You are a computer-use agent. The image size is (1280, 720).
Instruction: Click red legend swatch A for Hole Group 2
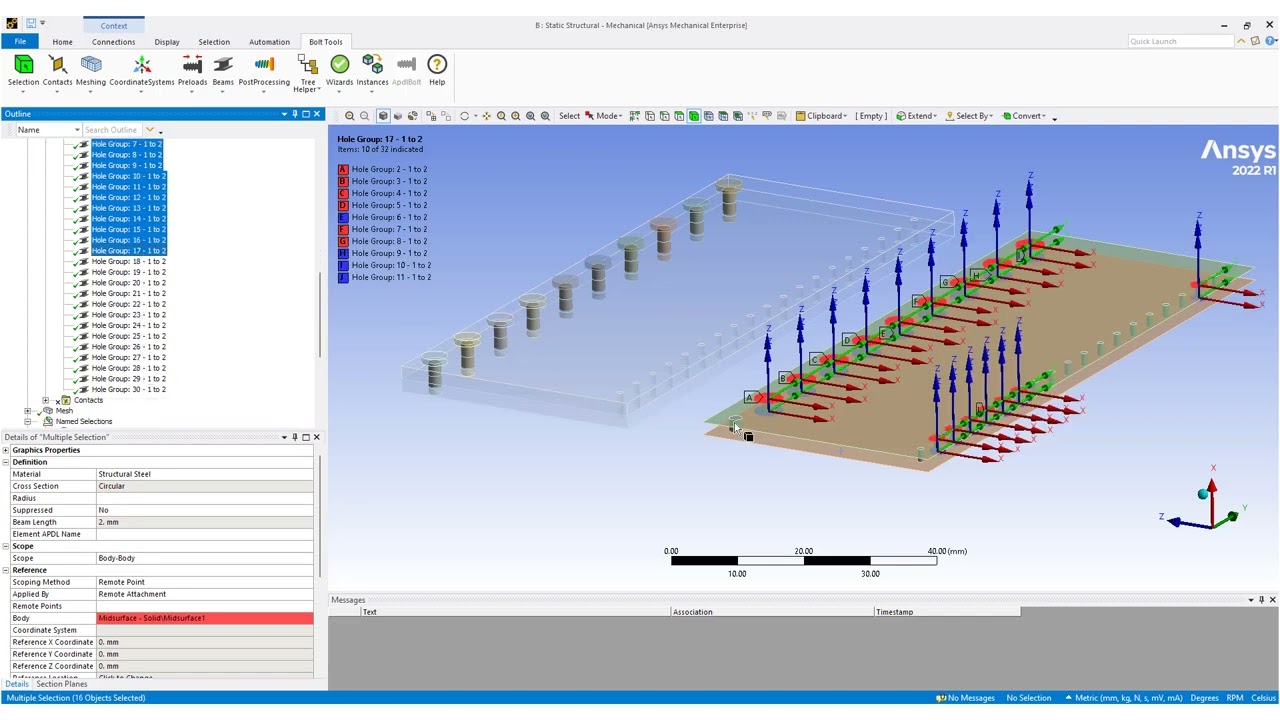(x=343, y=170)
